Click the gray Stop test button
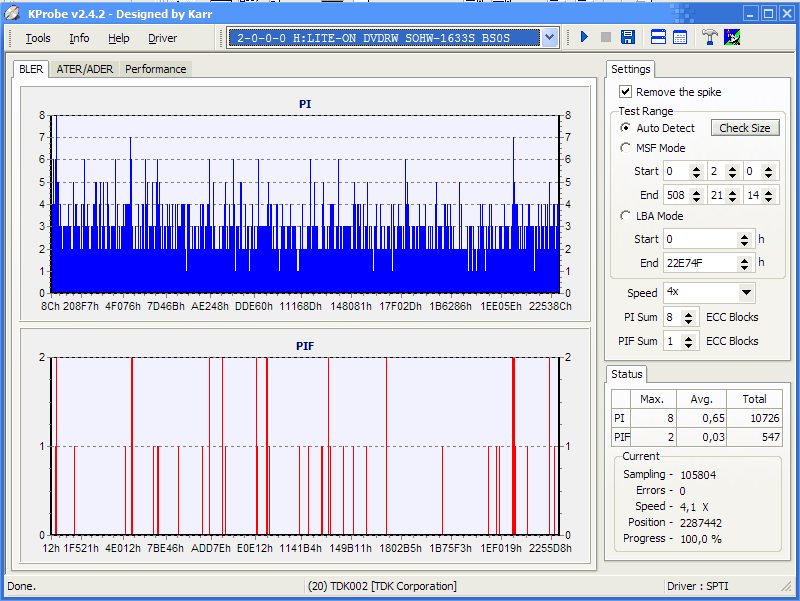Image resolution: width=800 pixels, height=601 pixels. click(606, 37)
